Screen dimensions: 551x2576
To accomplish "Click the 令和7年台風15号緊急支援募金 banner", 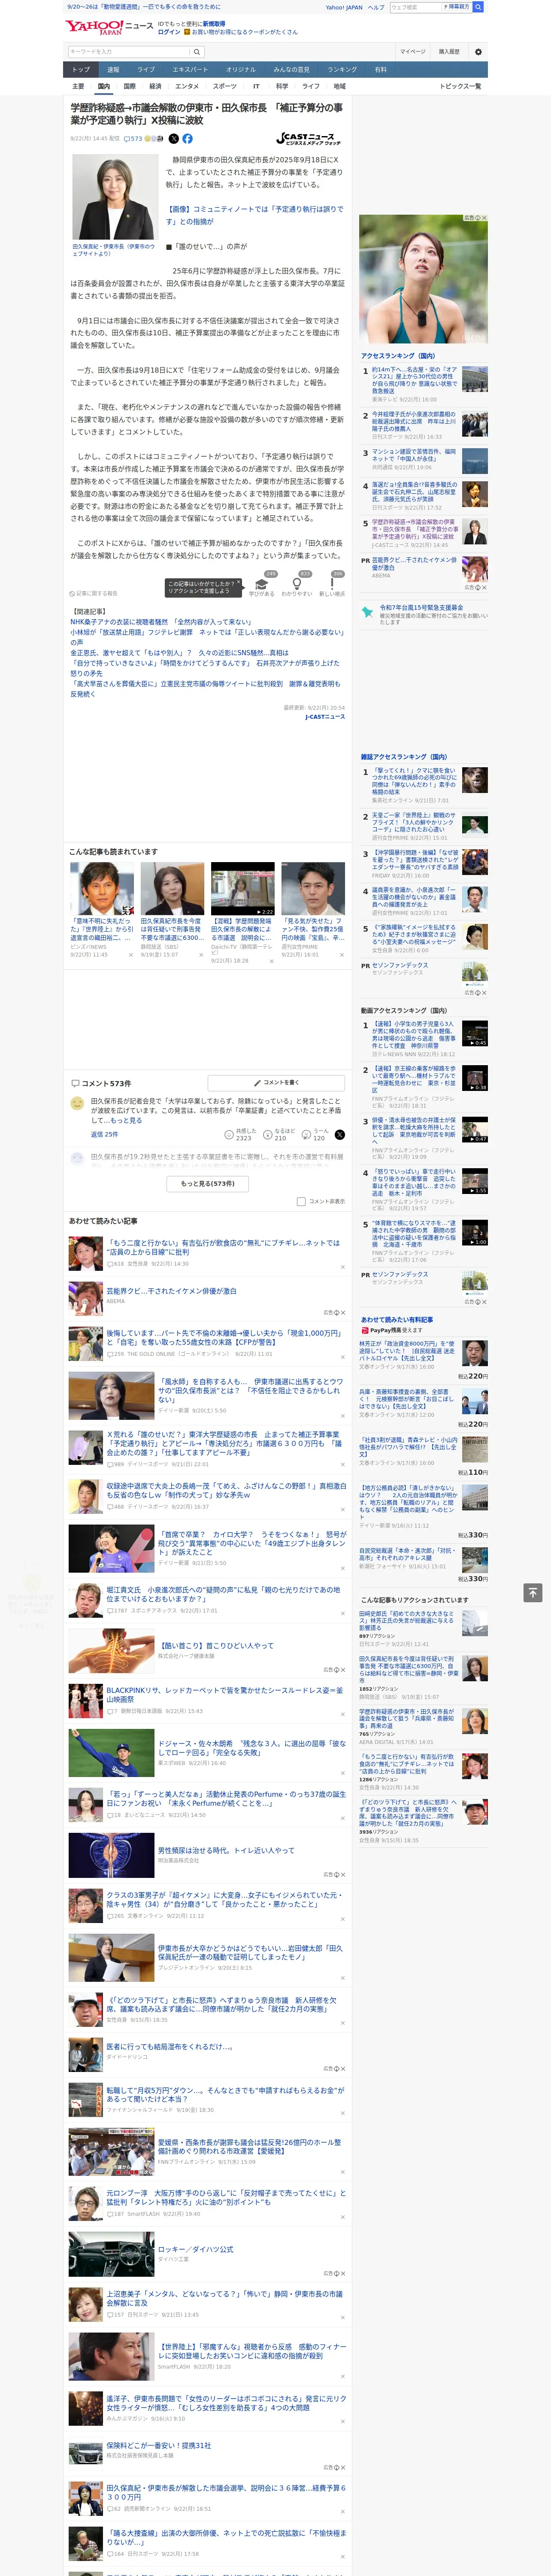I will [424, 614].
